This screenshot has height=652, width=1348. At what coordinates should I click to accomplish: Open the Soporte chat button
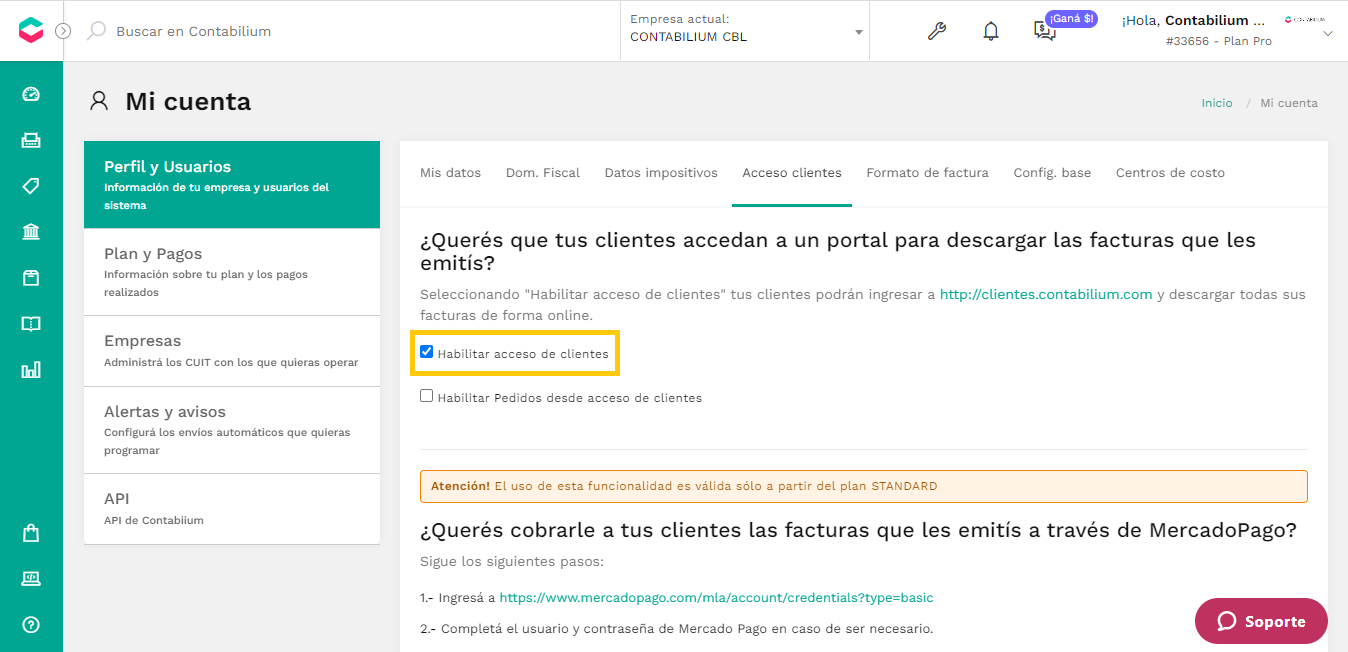point(1261,621)
